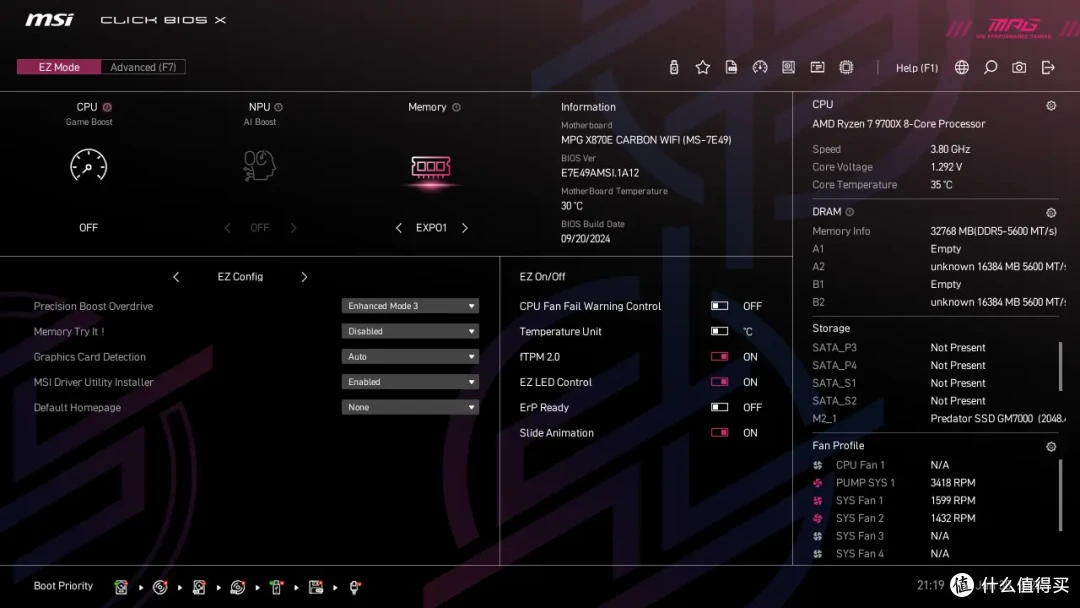Open CPU panel settings gear

coord(1051,105)
